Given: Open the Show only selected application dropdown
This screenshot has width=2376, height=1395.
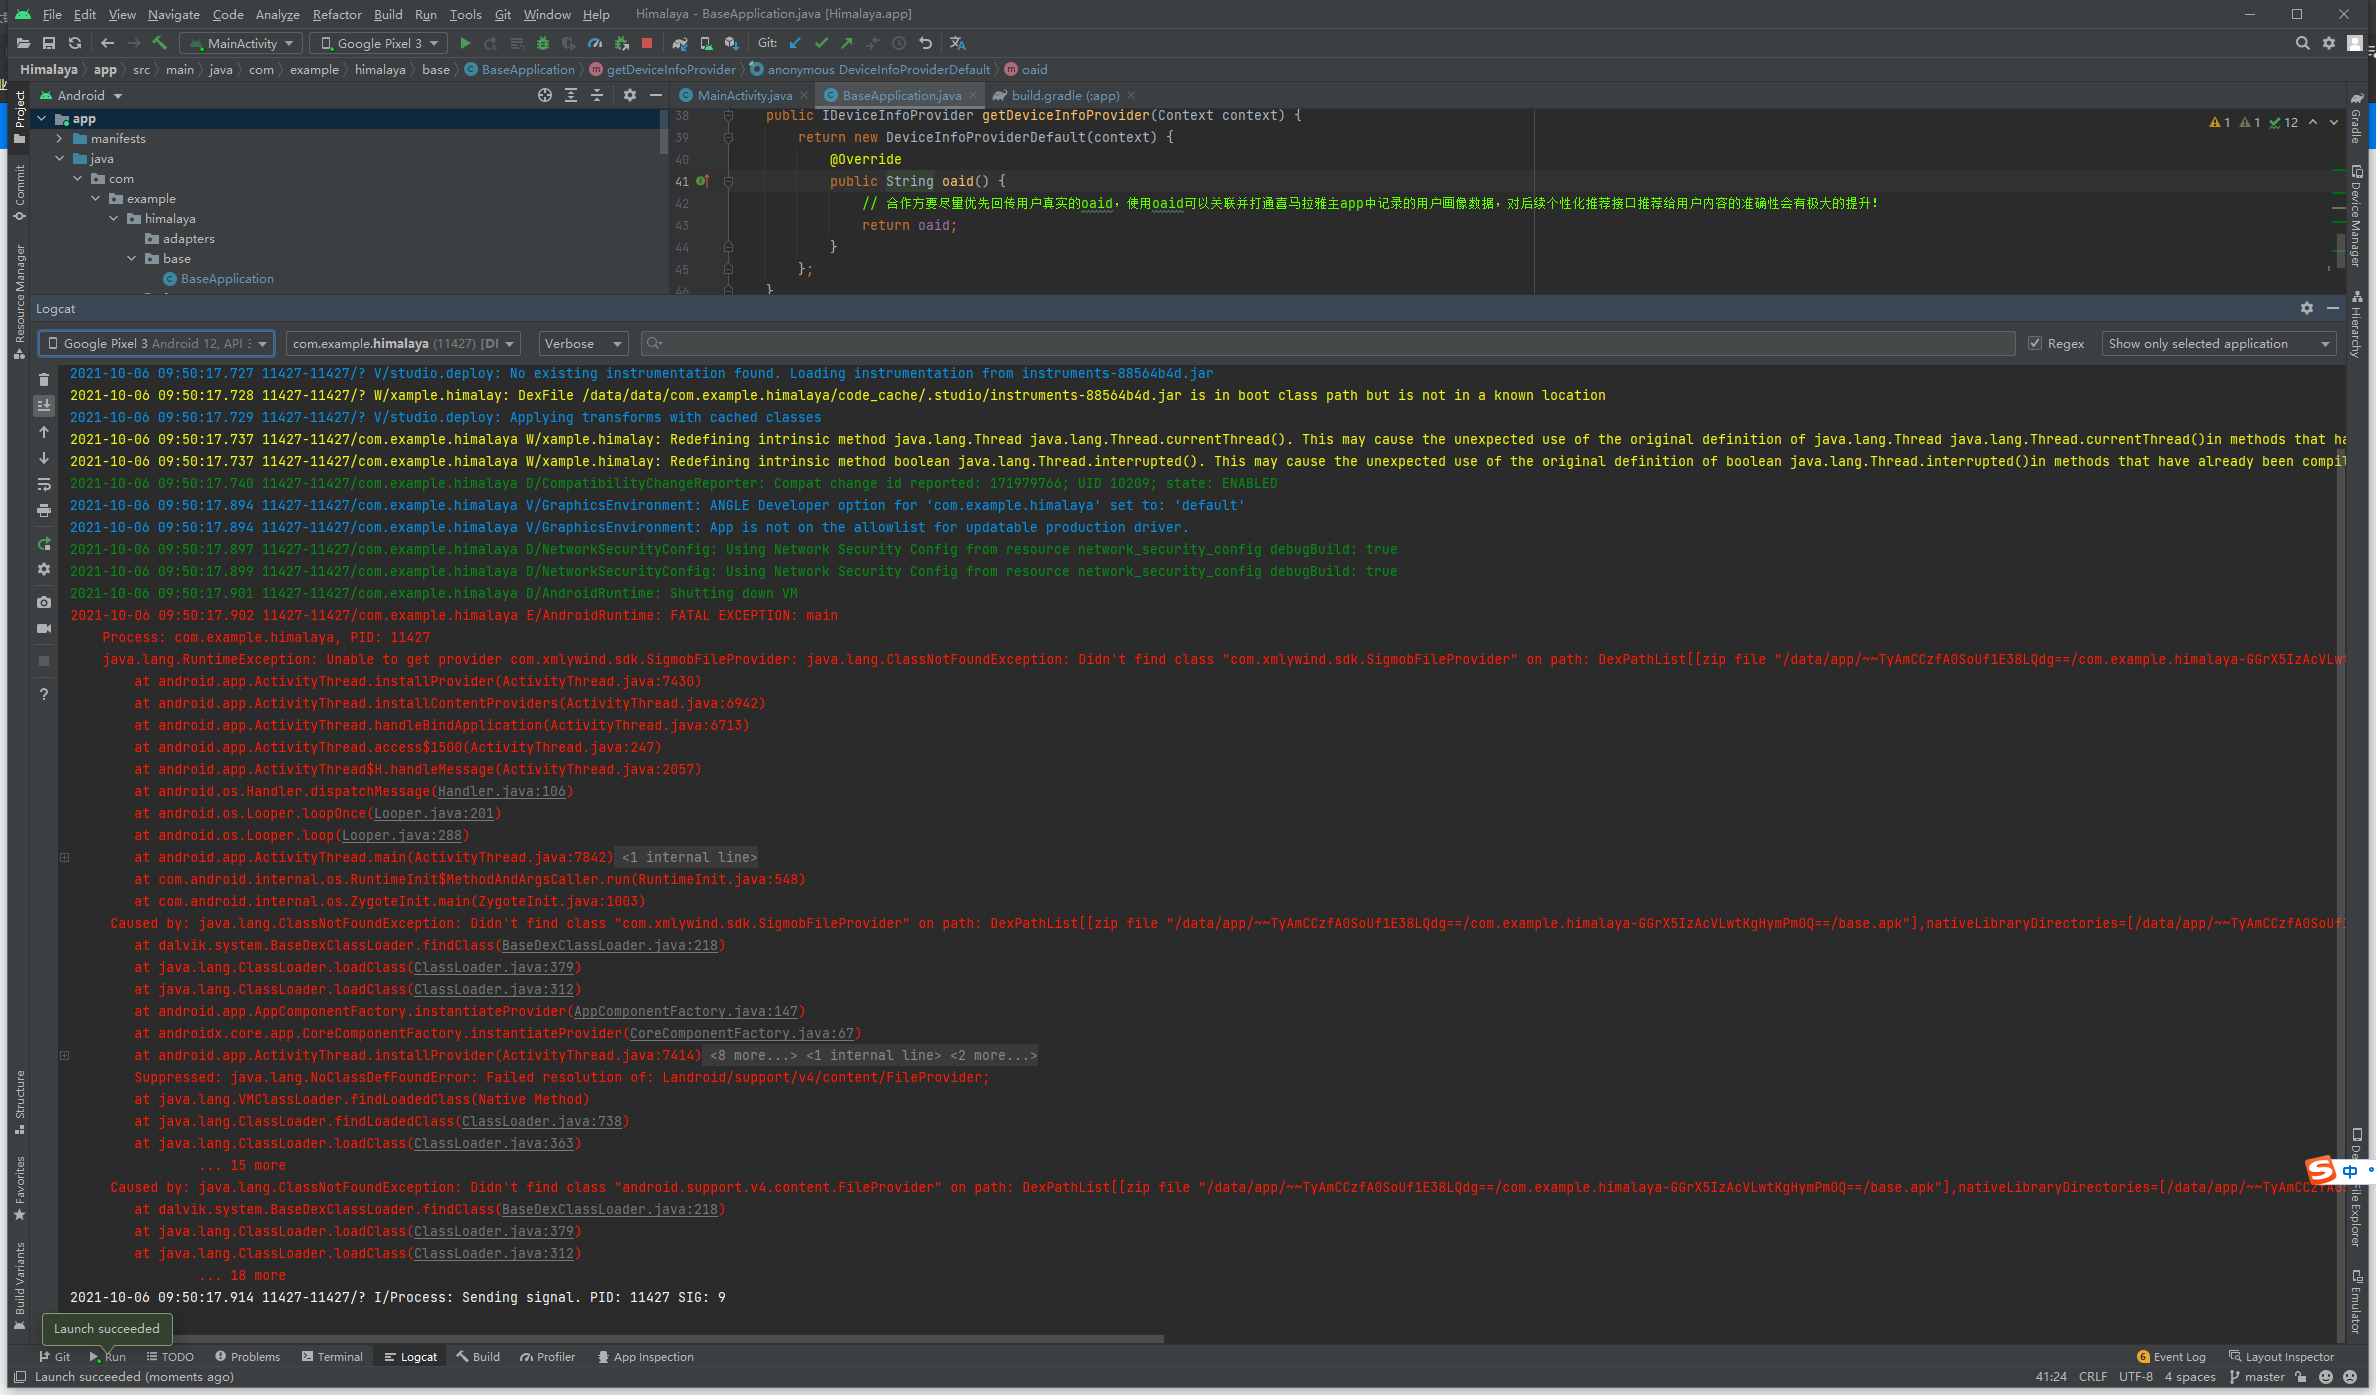Looking at the screenshot, I should coord(2218,343).
